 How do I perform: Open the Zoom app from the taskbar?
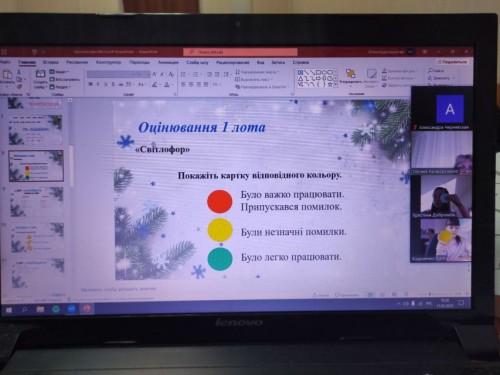click(x=71, y=309)
